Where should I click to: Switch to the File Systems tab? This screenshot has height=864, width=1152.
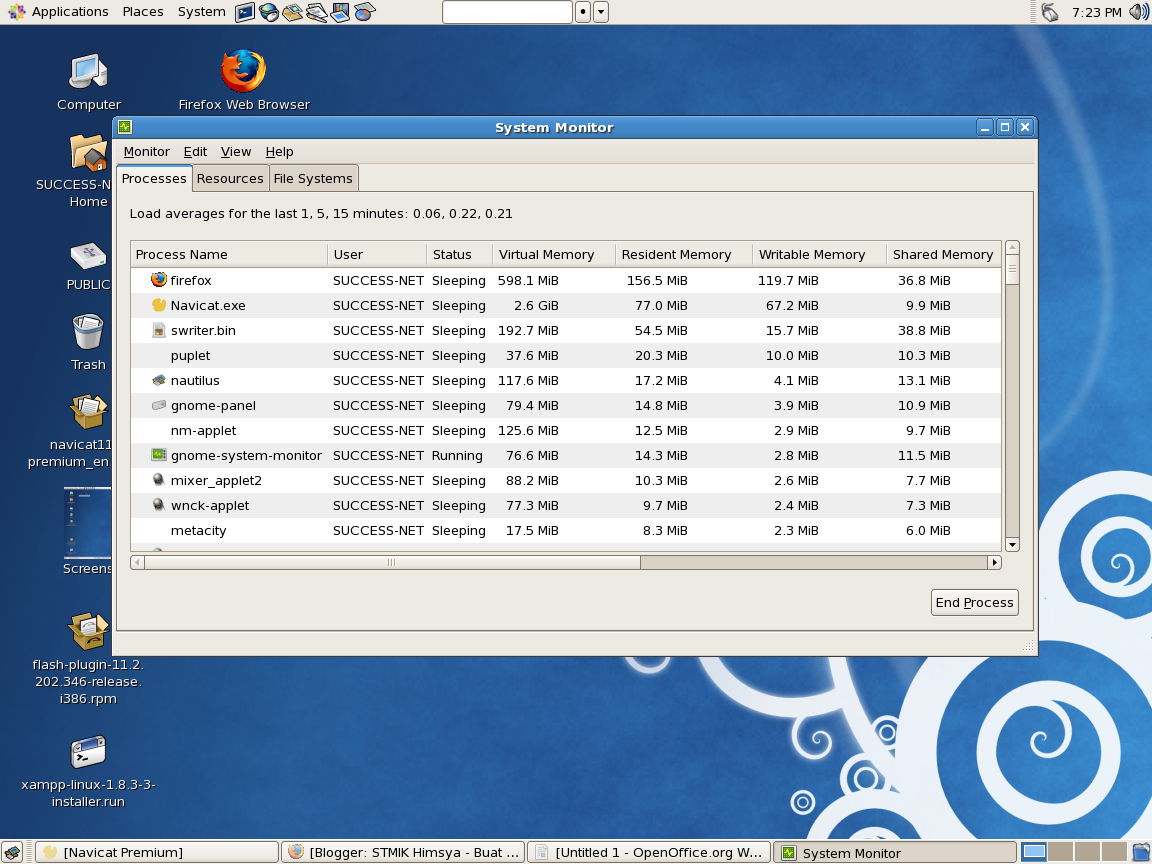tap(313, 178)
